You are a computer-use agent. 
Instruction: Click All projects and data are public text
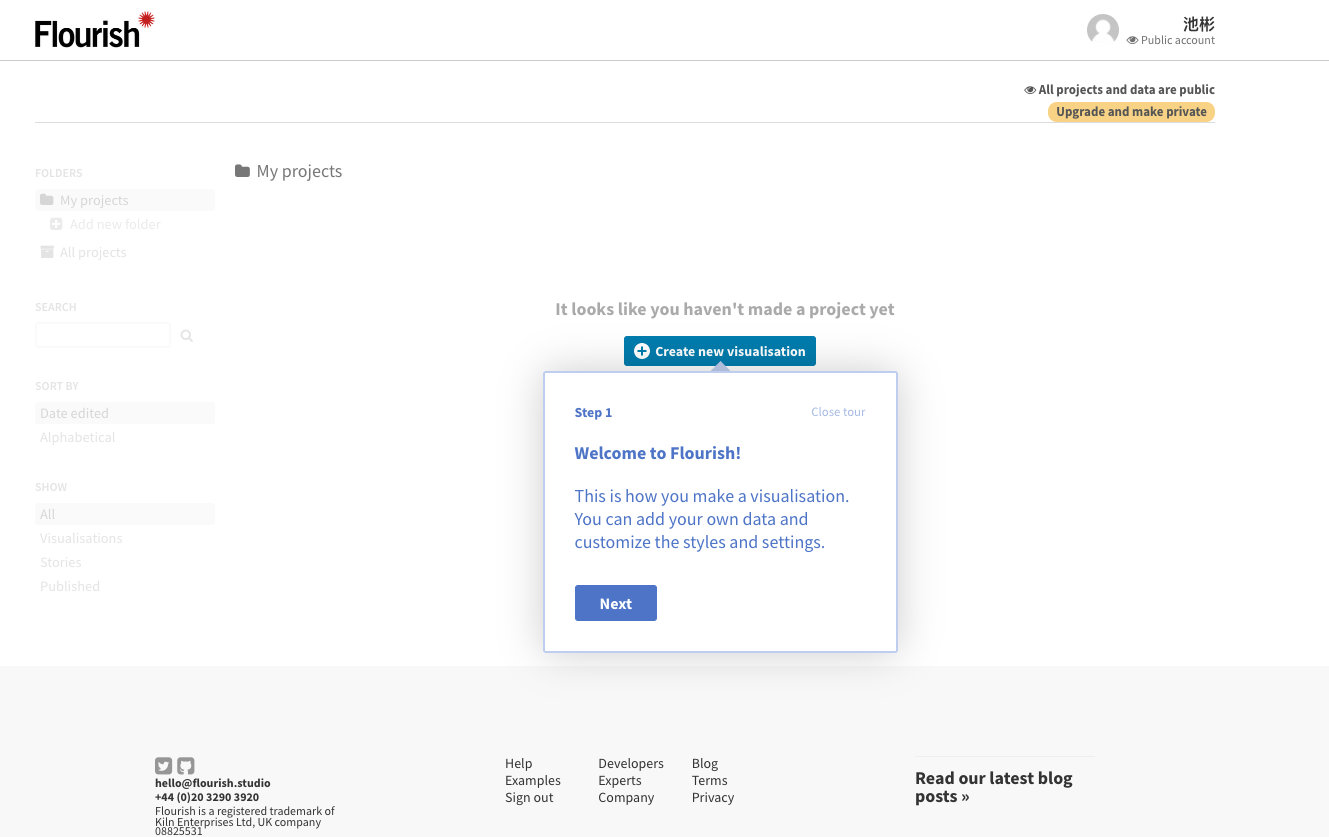coord(1127,89)
